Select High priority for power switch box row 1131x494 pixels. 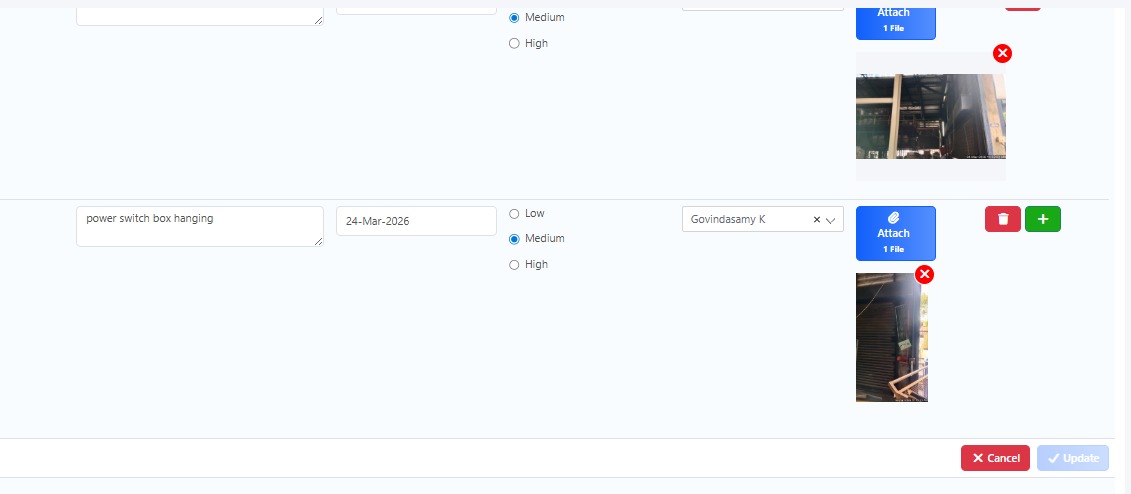514,265
